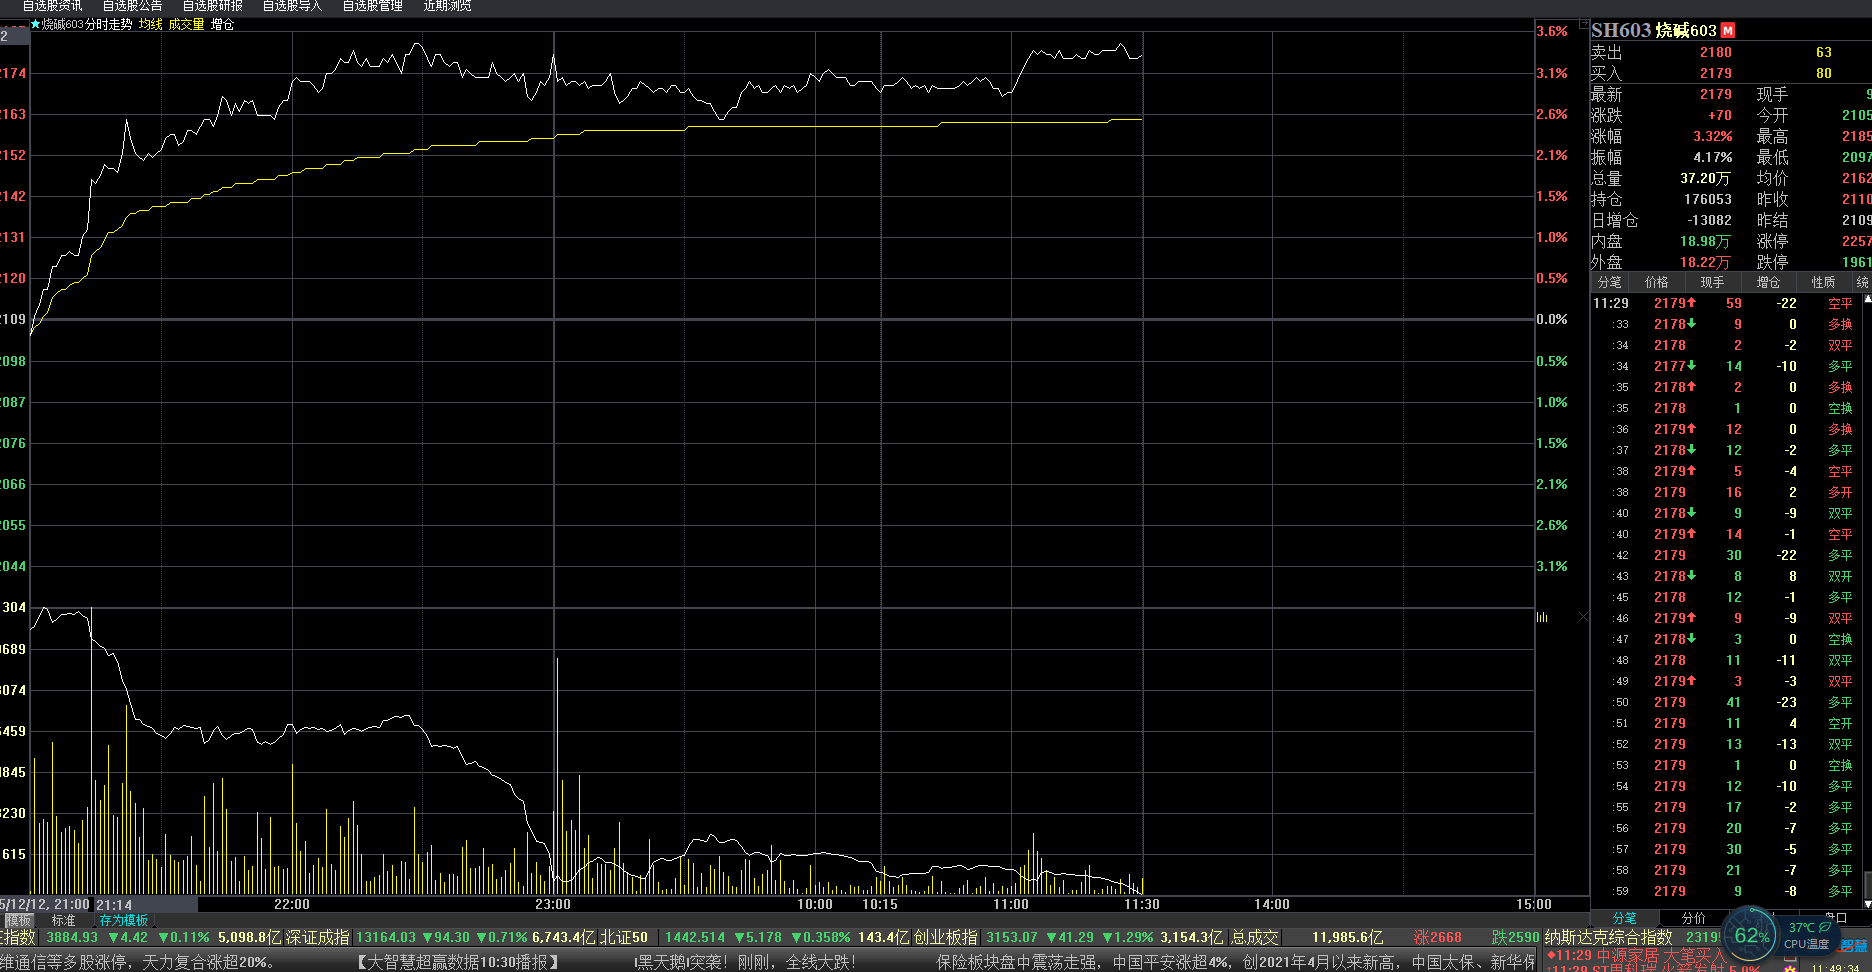Click the 22:00 marker on time axis
1872x972 pixels.
[292, 904]
